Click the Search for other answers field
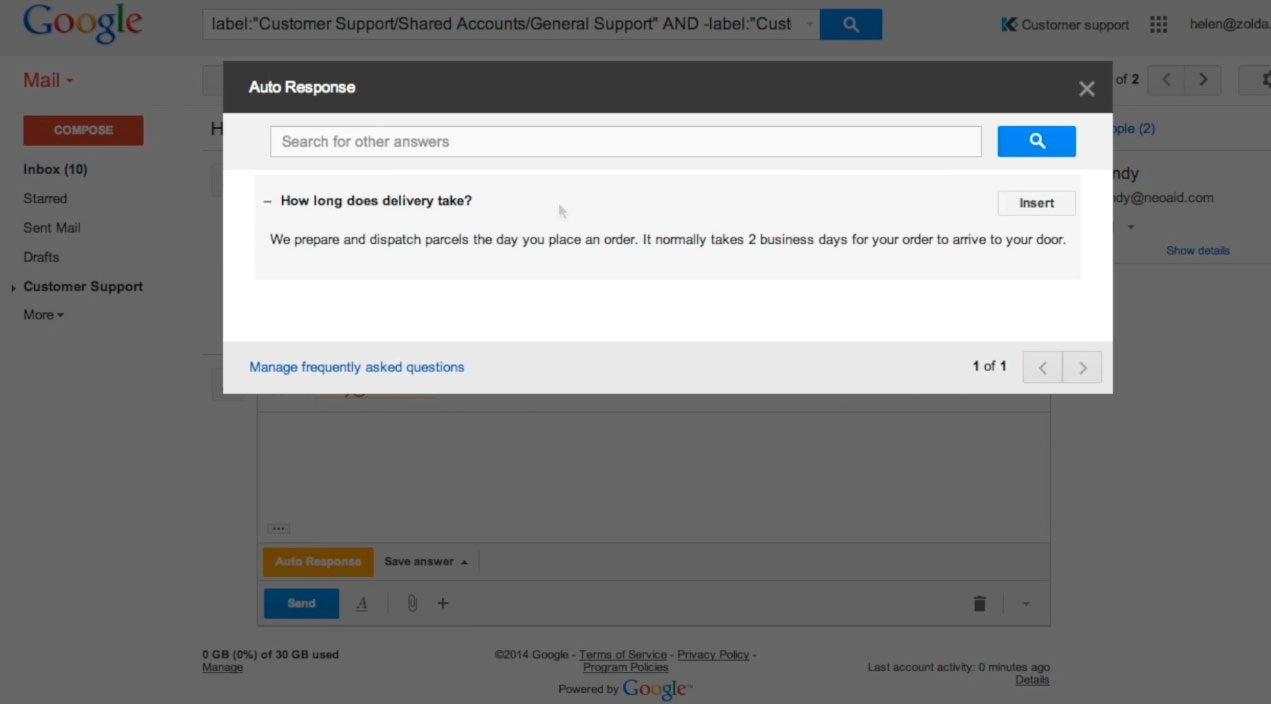1271x704 pixels. (625, 141)
